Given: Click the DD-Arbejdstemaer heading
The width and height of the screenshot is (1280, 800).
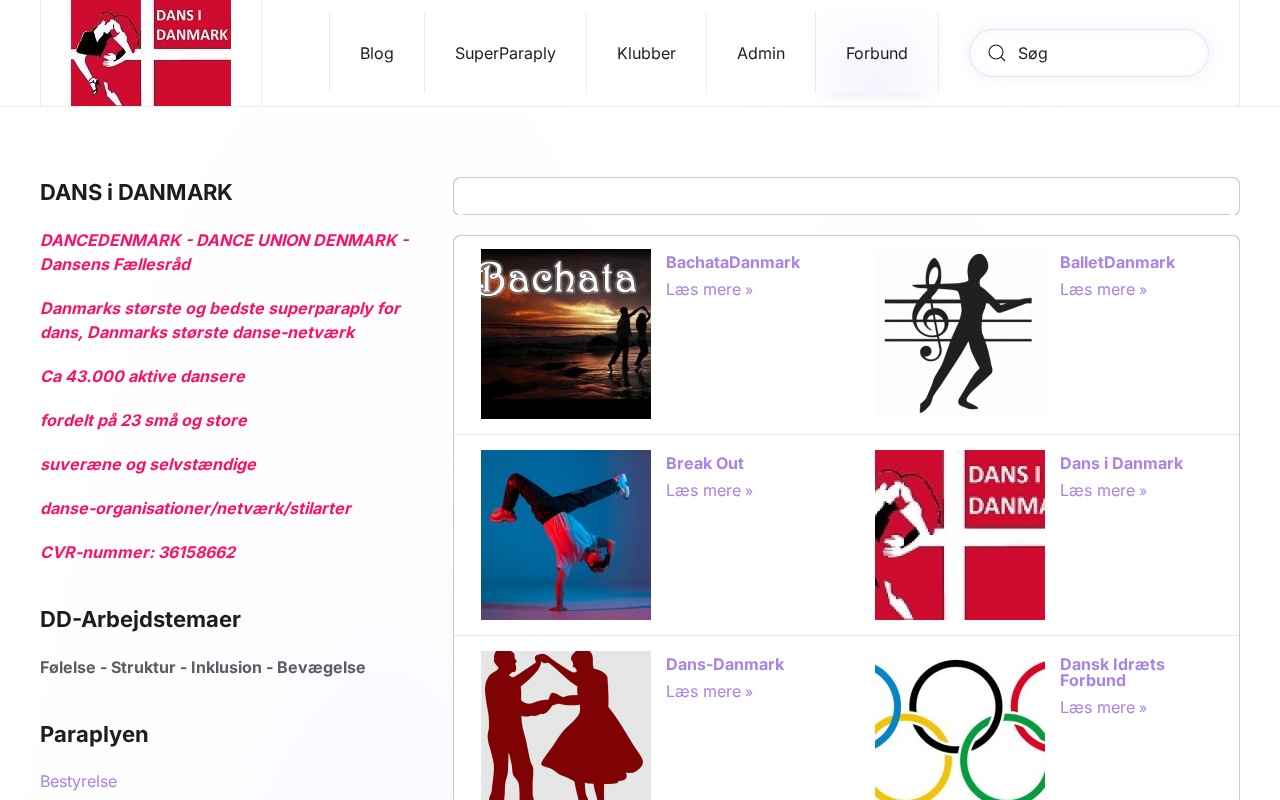Looking at the screenshot, I should 140,619.
